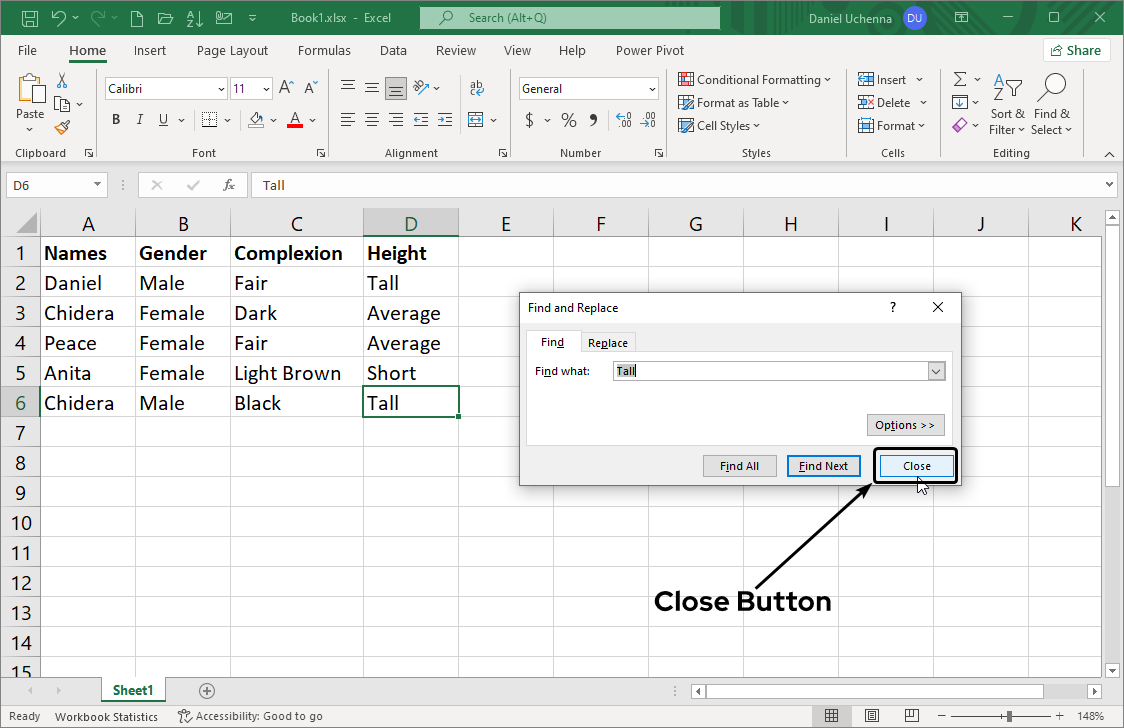
Task: Apply Percent Style number format
Action: [568, 120]
